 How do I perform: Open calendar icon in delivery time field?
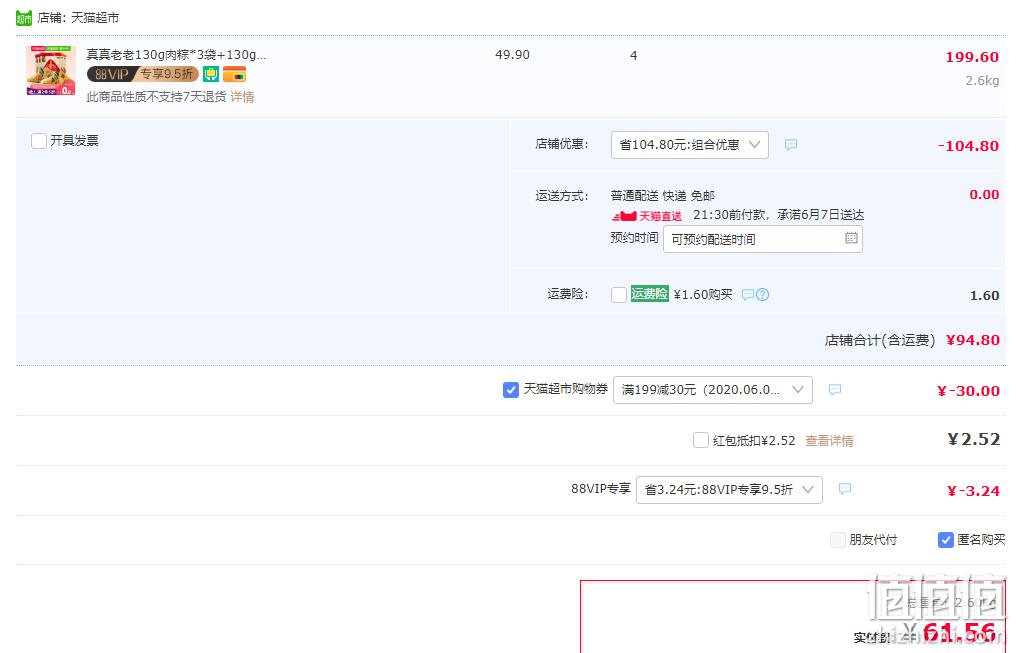click(x=851, y=238)
